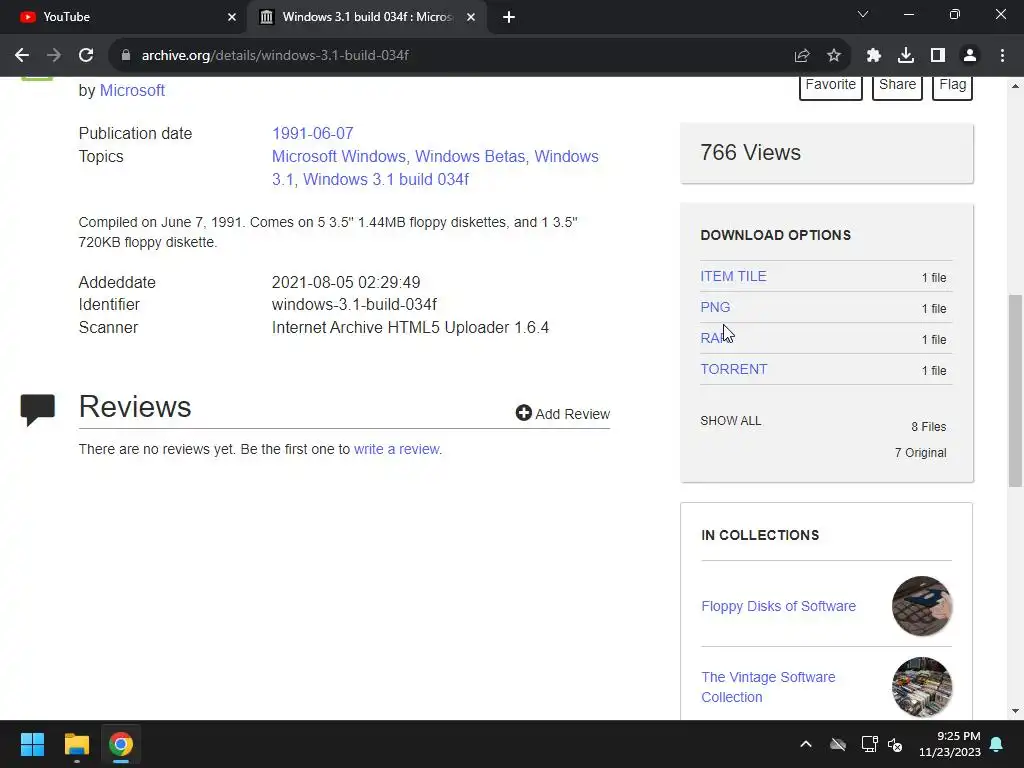
Task: Click the Addeddate value 2021-08-05 02:29:49
Action: tap(346, 283)
